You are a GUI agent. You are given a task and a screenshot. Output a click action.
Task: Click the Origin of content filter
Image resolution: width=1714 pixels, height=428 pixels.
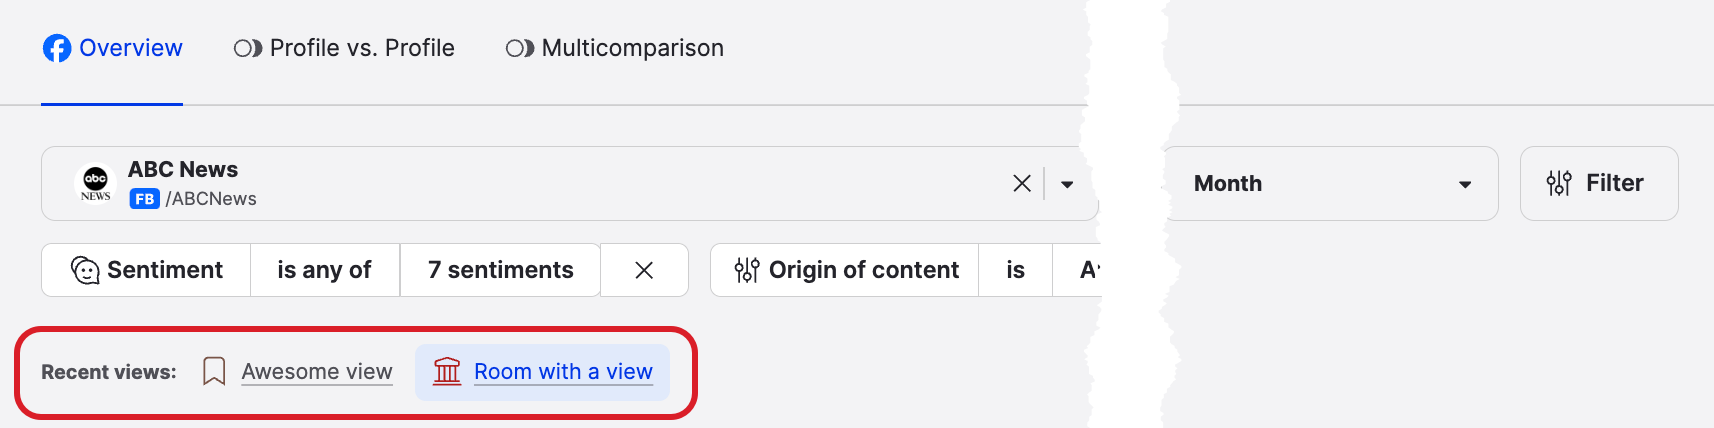[863, 270]
